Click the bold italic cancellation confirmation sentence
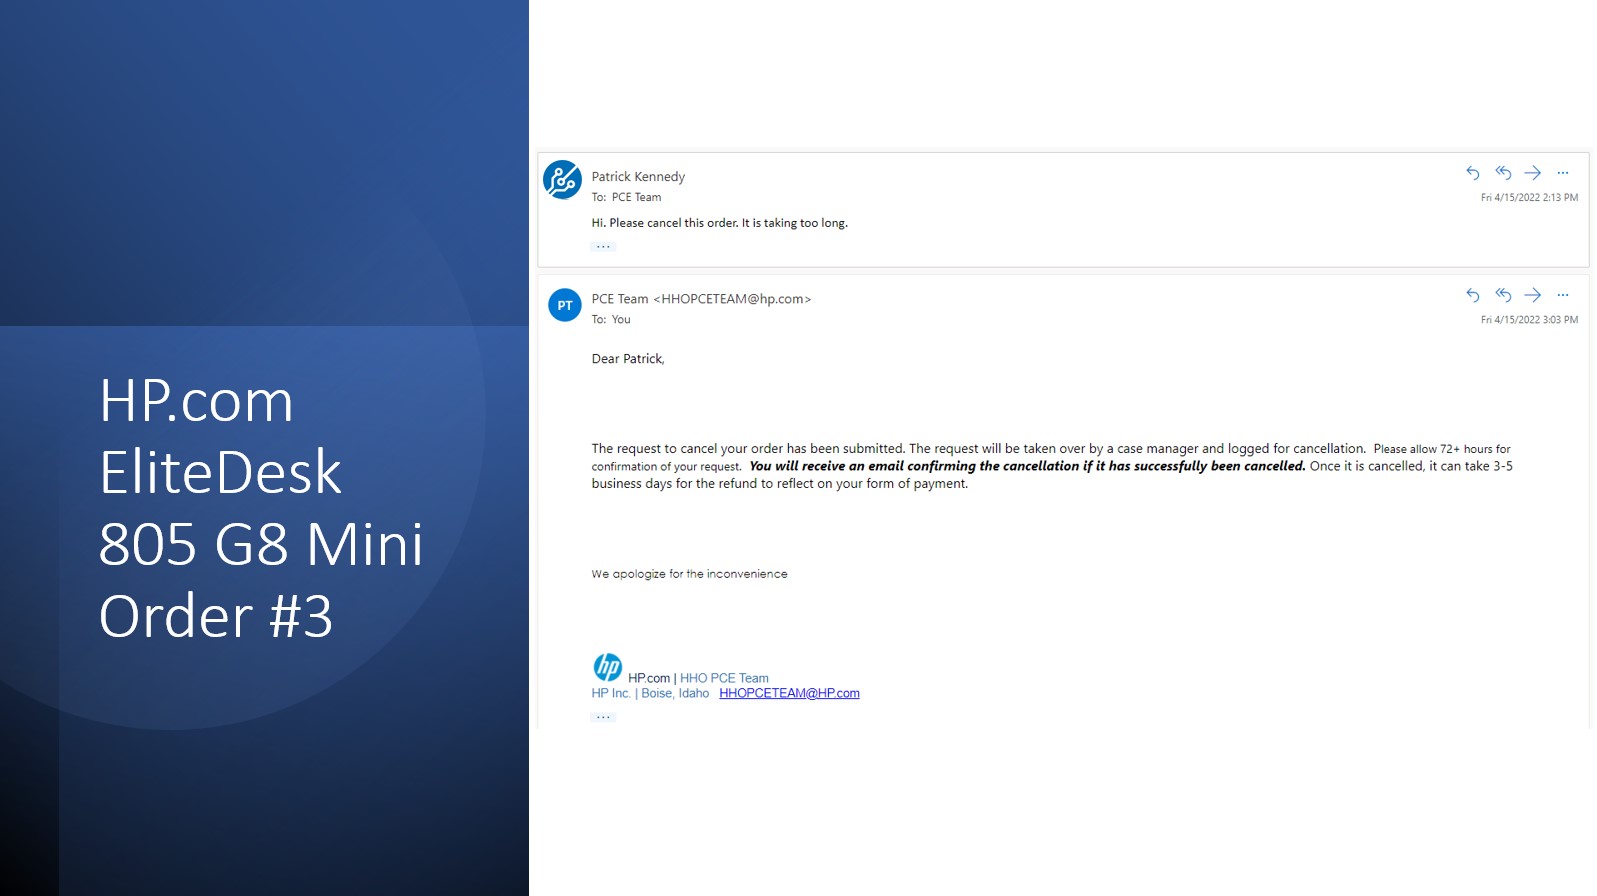 1027,466
